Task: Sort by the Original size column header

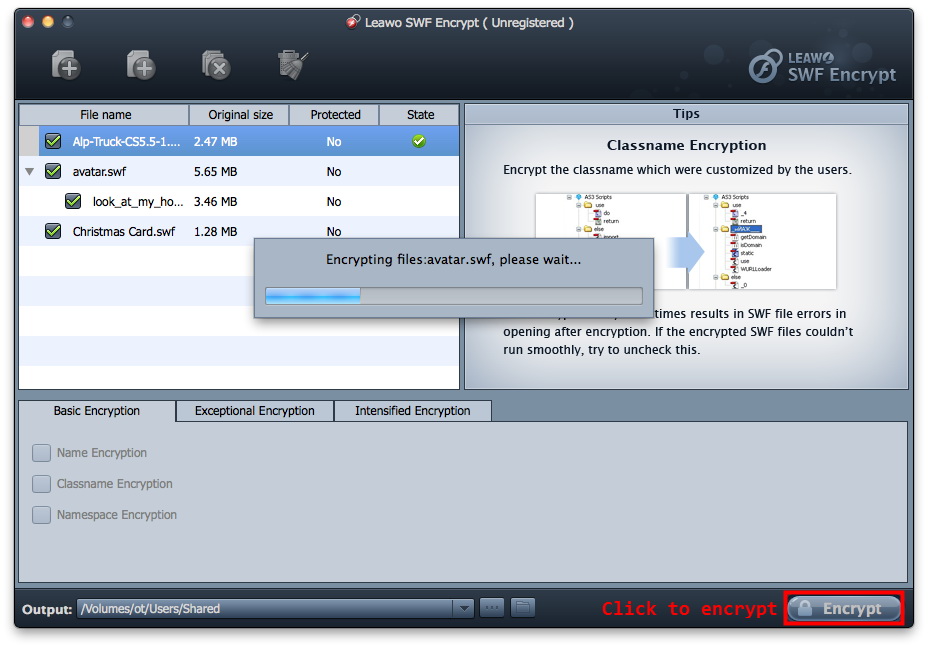Action: (x=240, y=115)
